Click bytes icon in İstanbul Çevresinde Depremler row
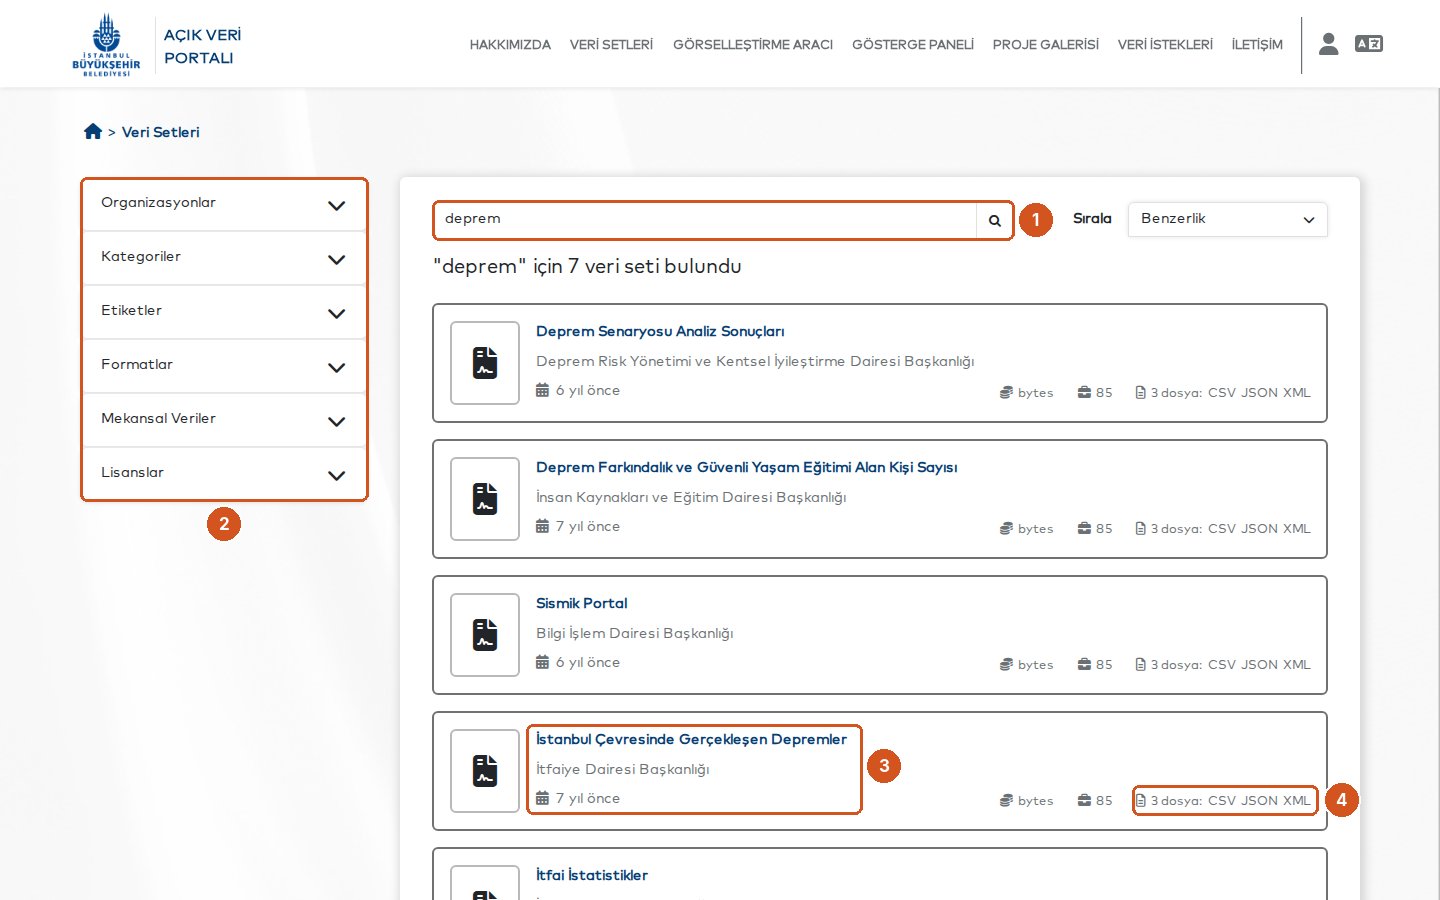 1006,800
